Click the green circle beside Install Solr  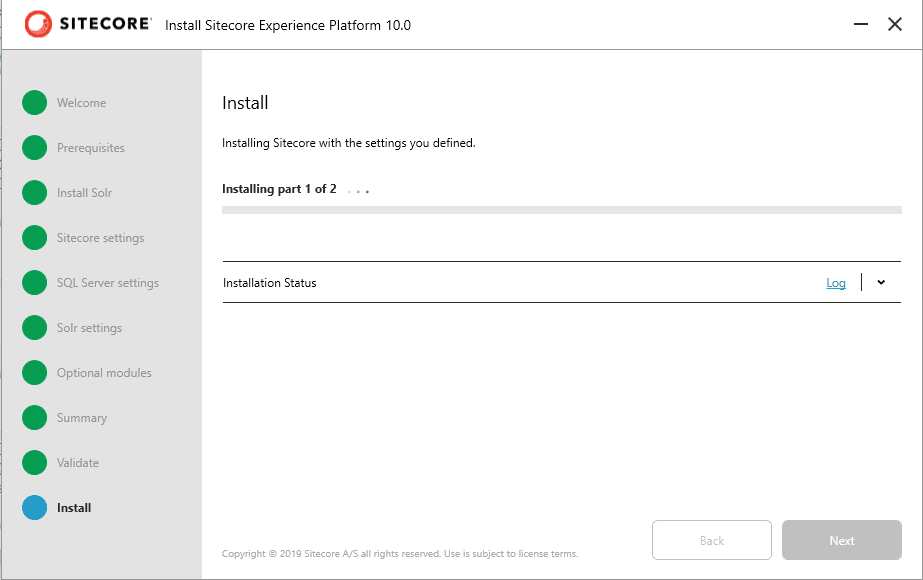point(35,193)
